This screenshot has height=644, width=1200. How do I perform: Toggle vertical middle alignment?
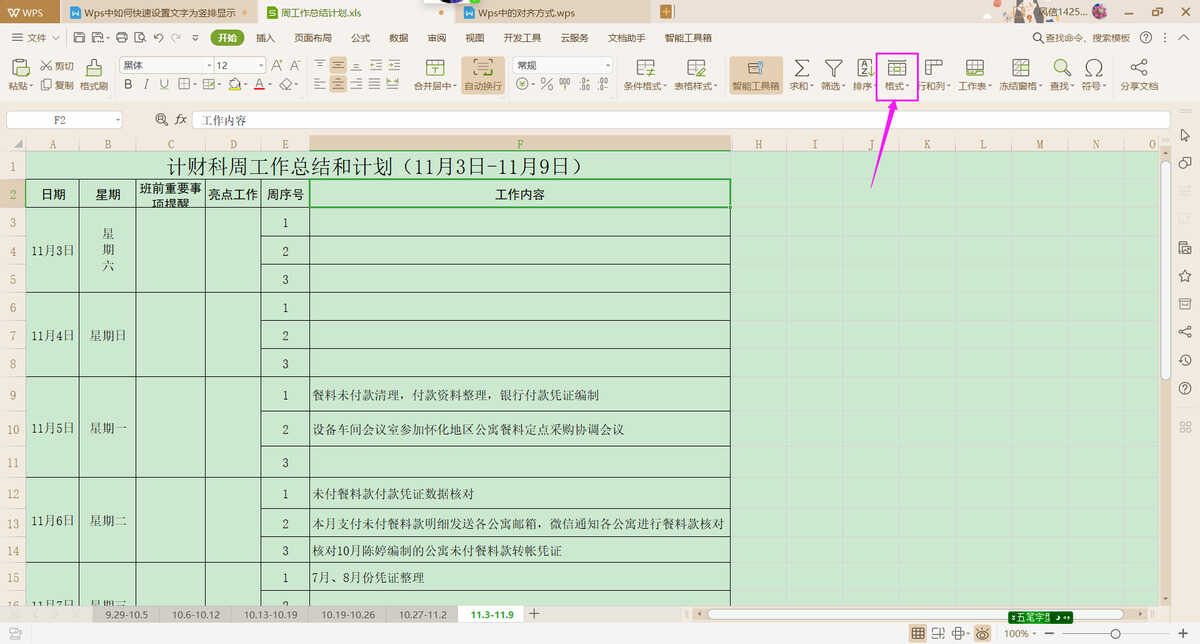(339, 65)
